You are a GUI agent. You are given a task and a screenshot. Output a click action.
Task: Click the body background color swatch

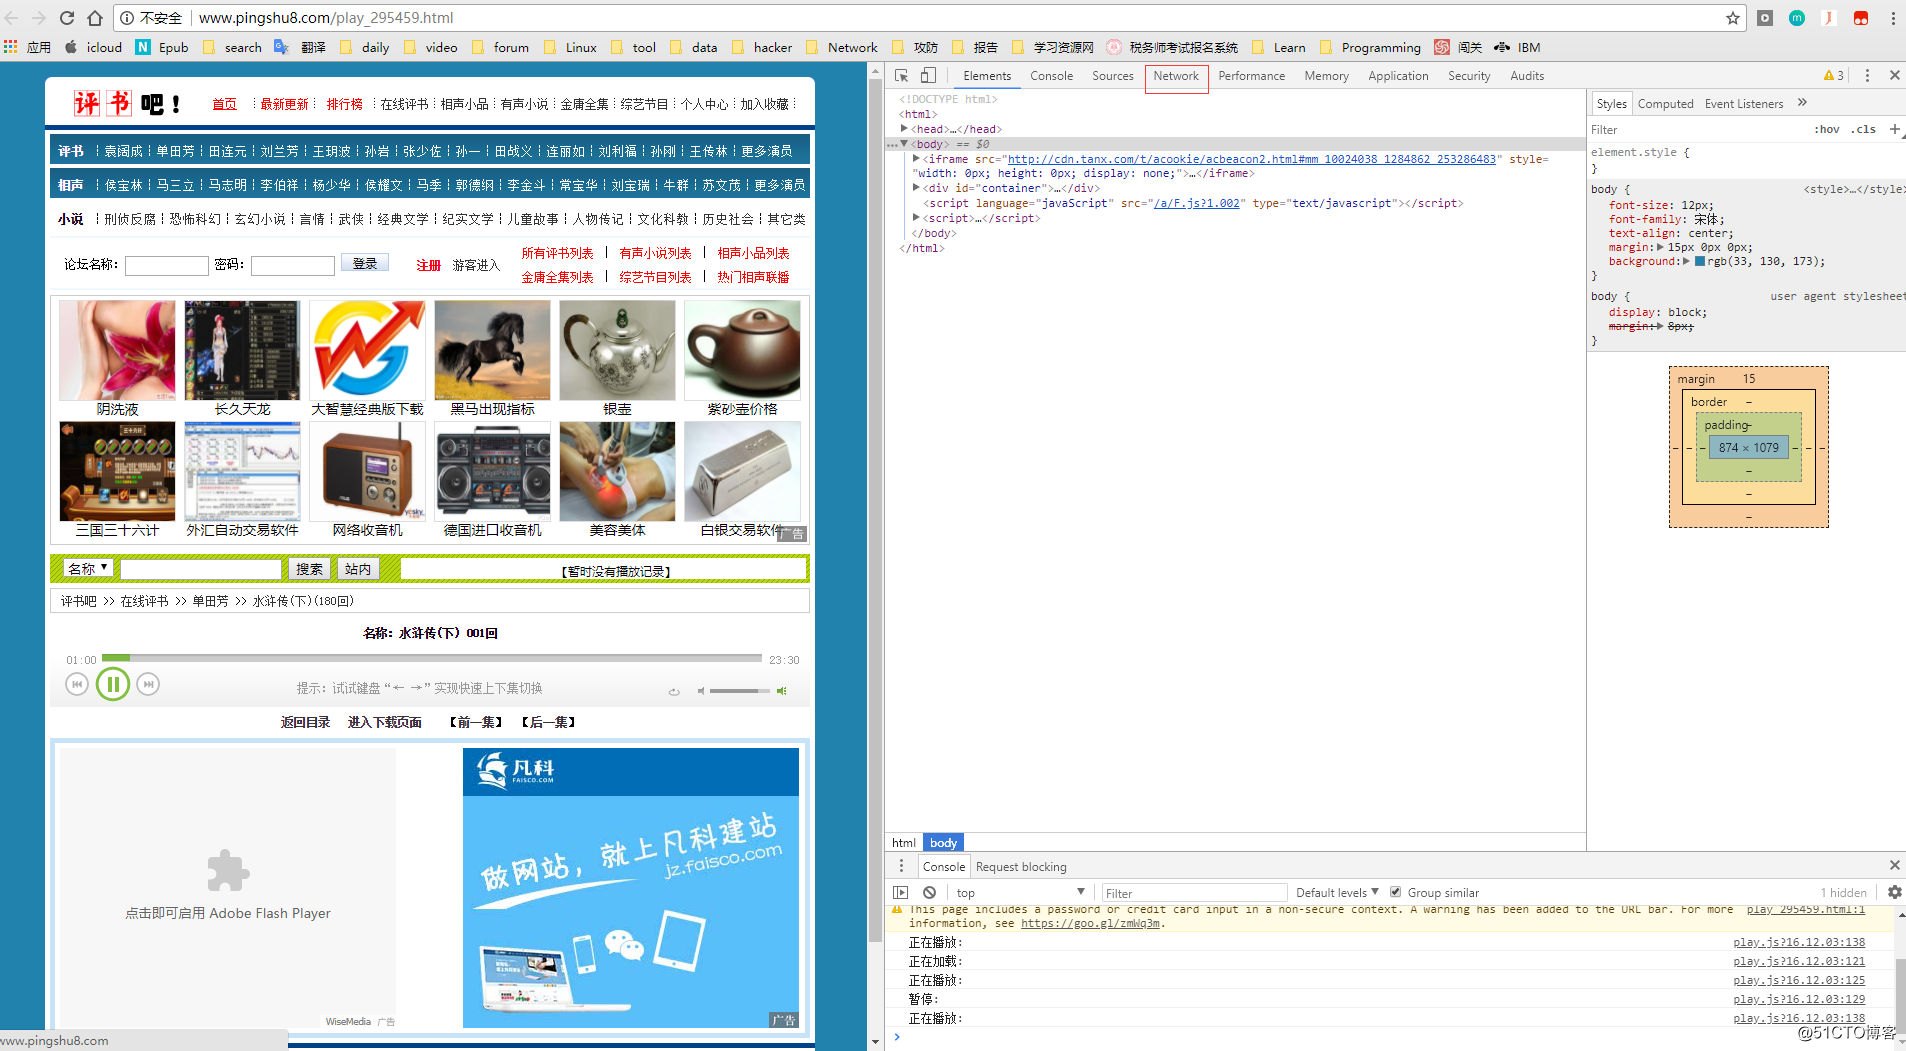pyautogui.click(x=1700, y=261)
